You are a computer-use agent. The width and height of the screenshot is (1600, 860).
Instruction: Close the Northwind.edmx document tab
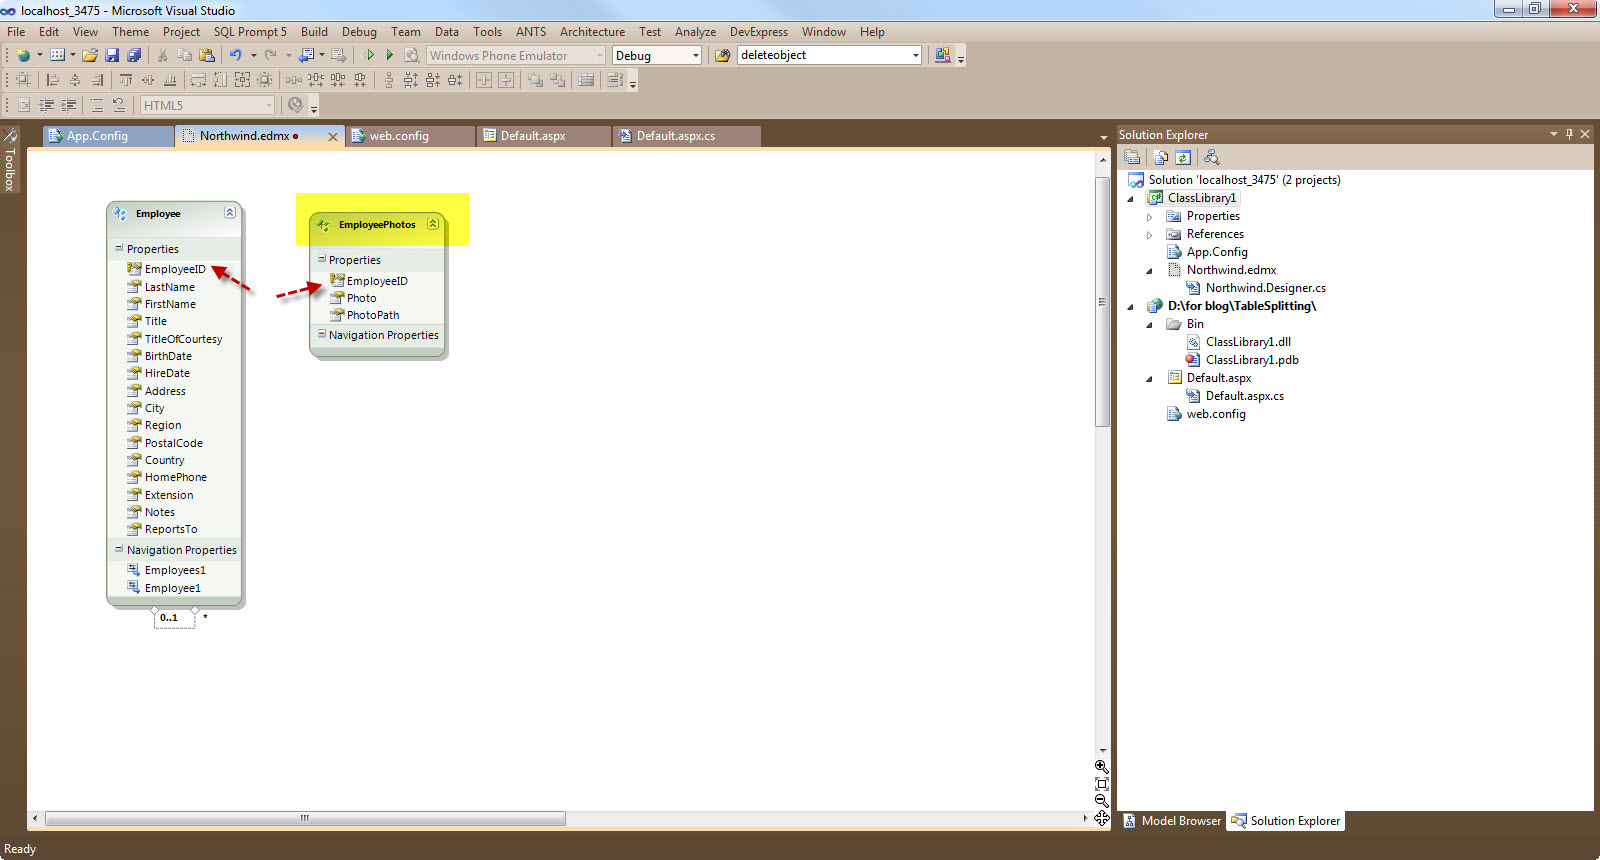333,137
